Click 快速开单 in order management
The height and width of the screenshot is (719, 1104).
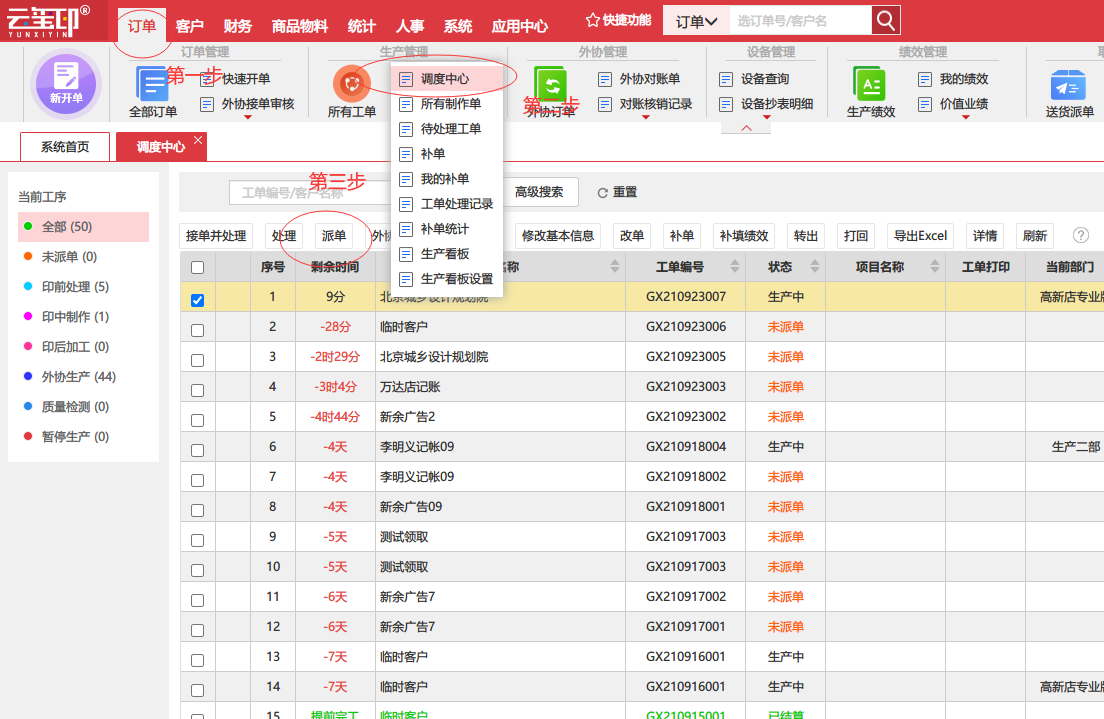236,79
